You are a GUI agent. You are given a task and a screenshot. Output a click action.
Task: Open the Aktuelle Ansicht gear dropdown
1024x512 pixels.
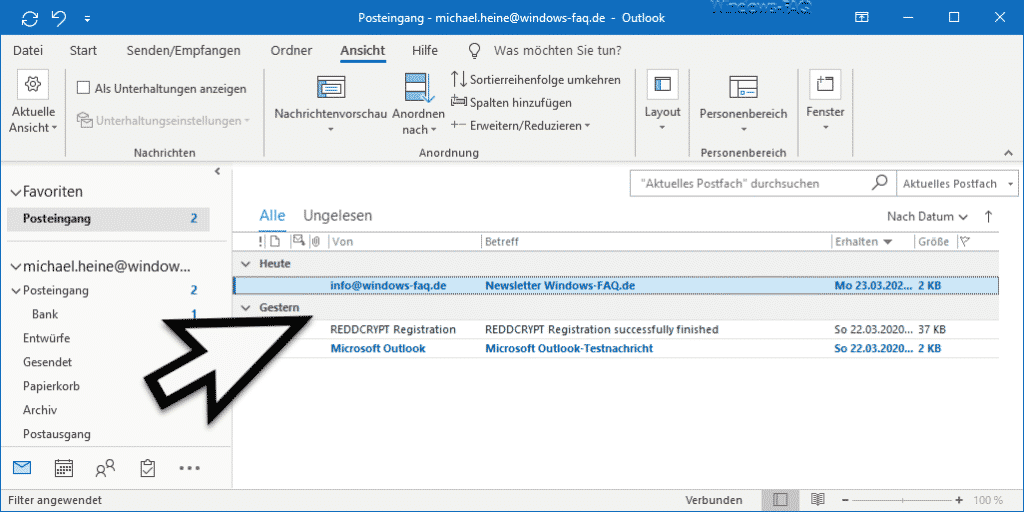point(33,102)
